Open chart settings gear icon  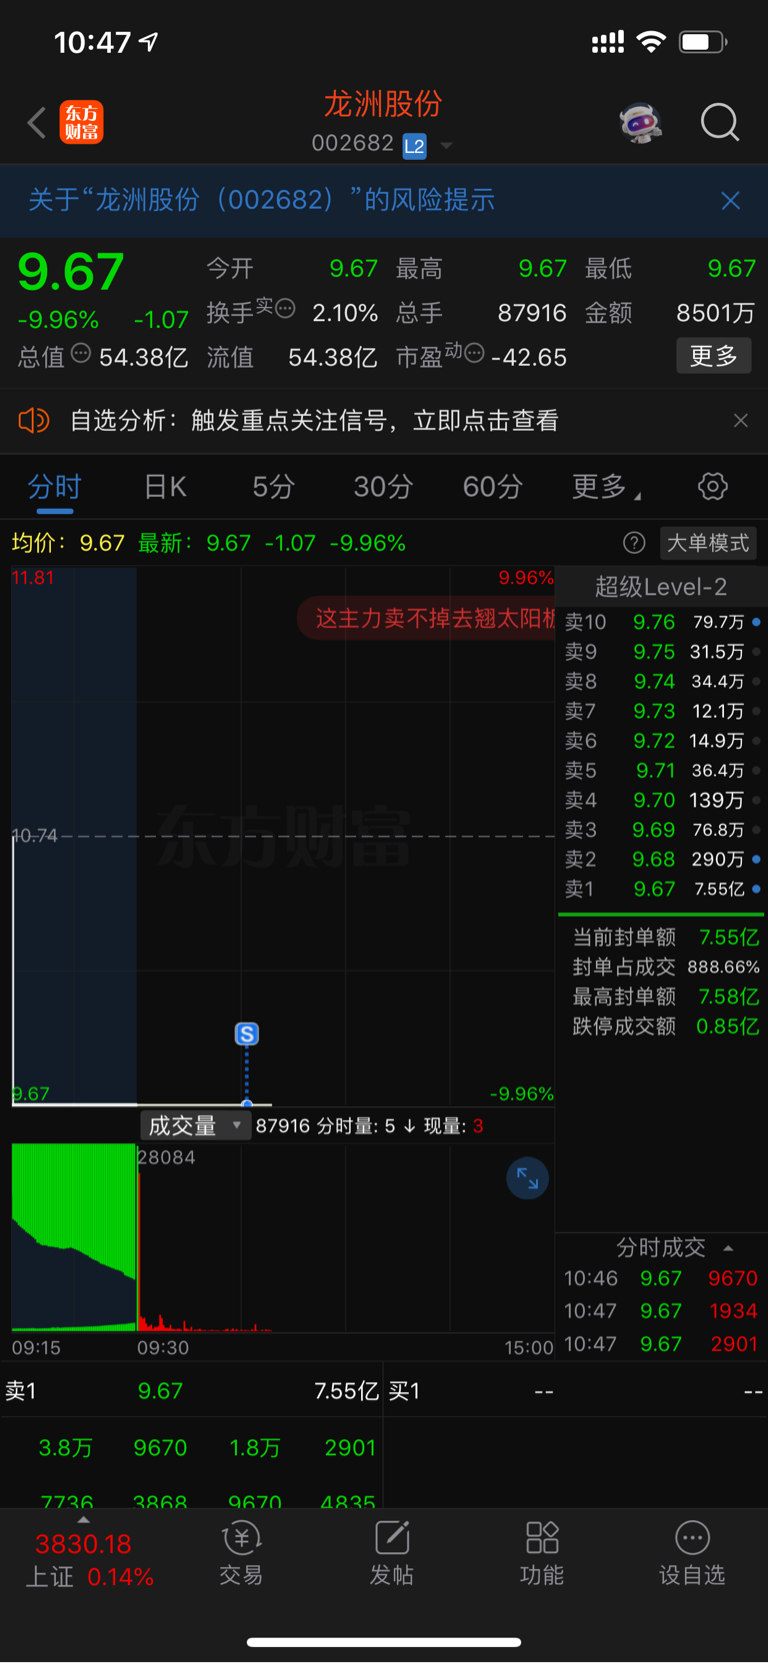coord(712,487)
